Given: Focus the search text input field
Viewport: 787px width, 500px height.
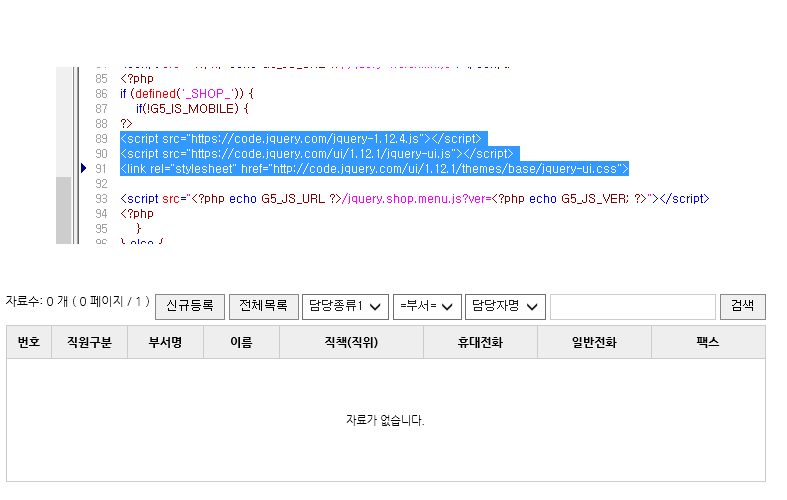Looking at the screenshot, I should (632, 307).
